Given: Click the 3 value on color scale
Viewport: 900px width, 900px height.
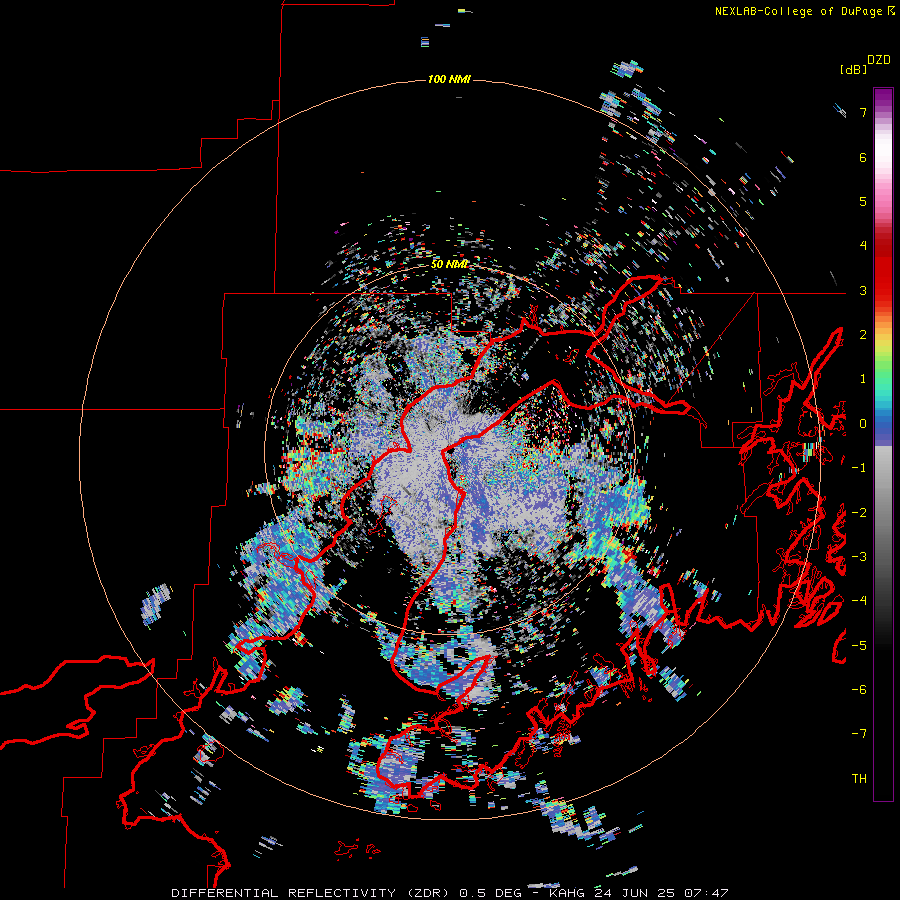Looking at the screenshot, I should click(863, 290).
